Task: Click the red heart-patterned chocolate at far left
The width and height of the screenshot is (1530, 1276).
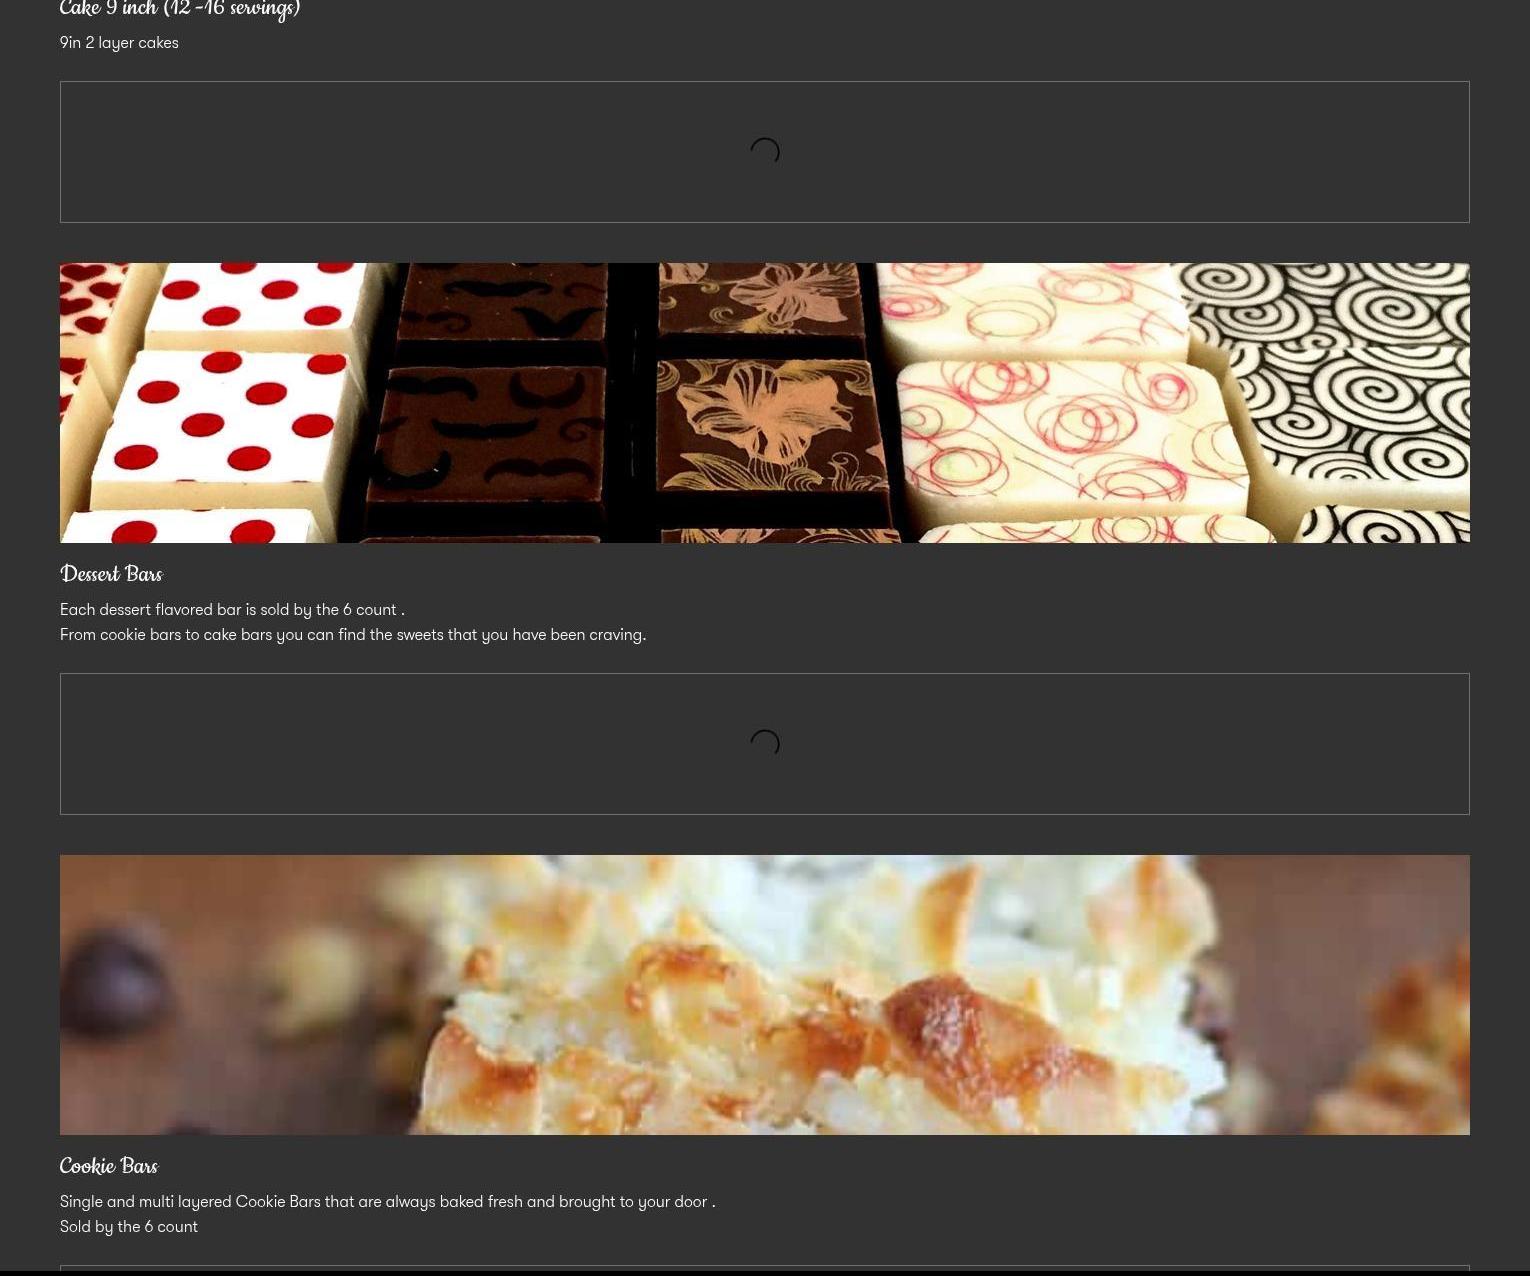Action: click(85, 290)
